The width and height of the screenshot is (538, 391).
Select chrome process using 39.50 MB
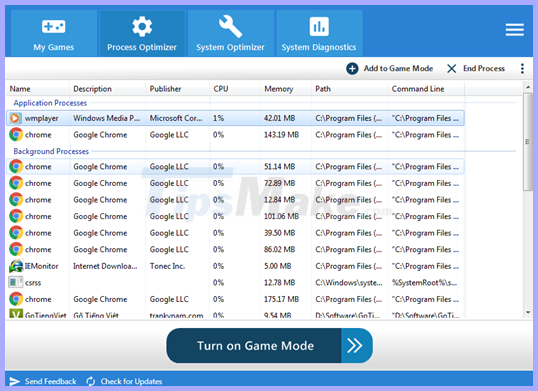click(235, 233)
